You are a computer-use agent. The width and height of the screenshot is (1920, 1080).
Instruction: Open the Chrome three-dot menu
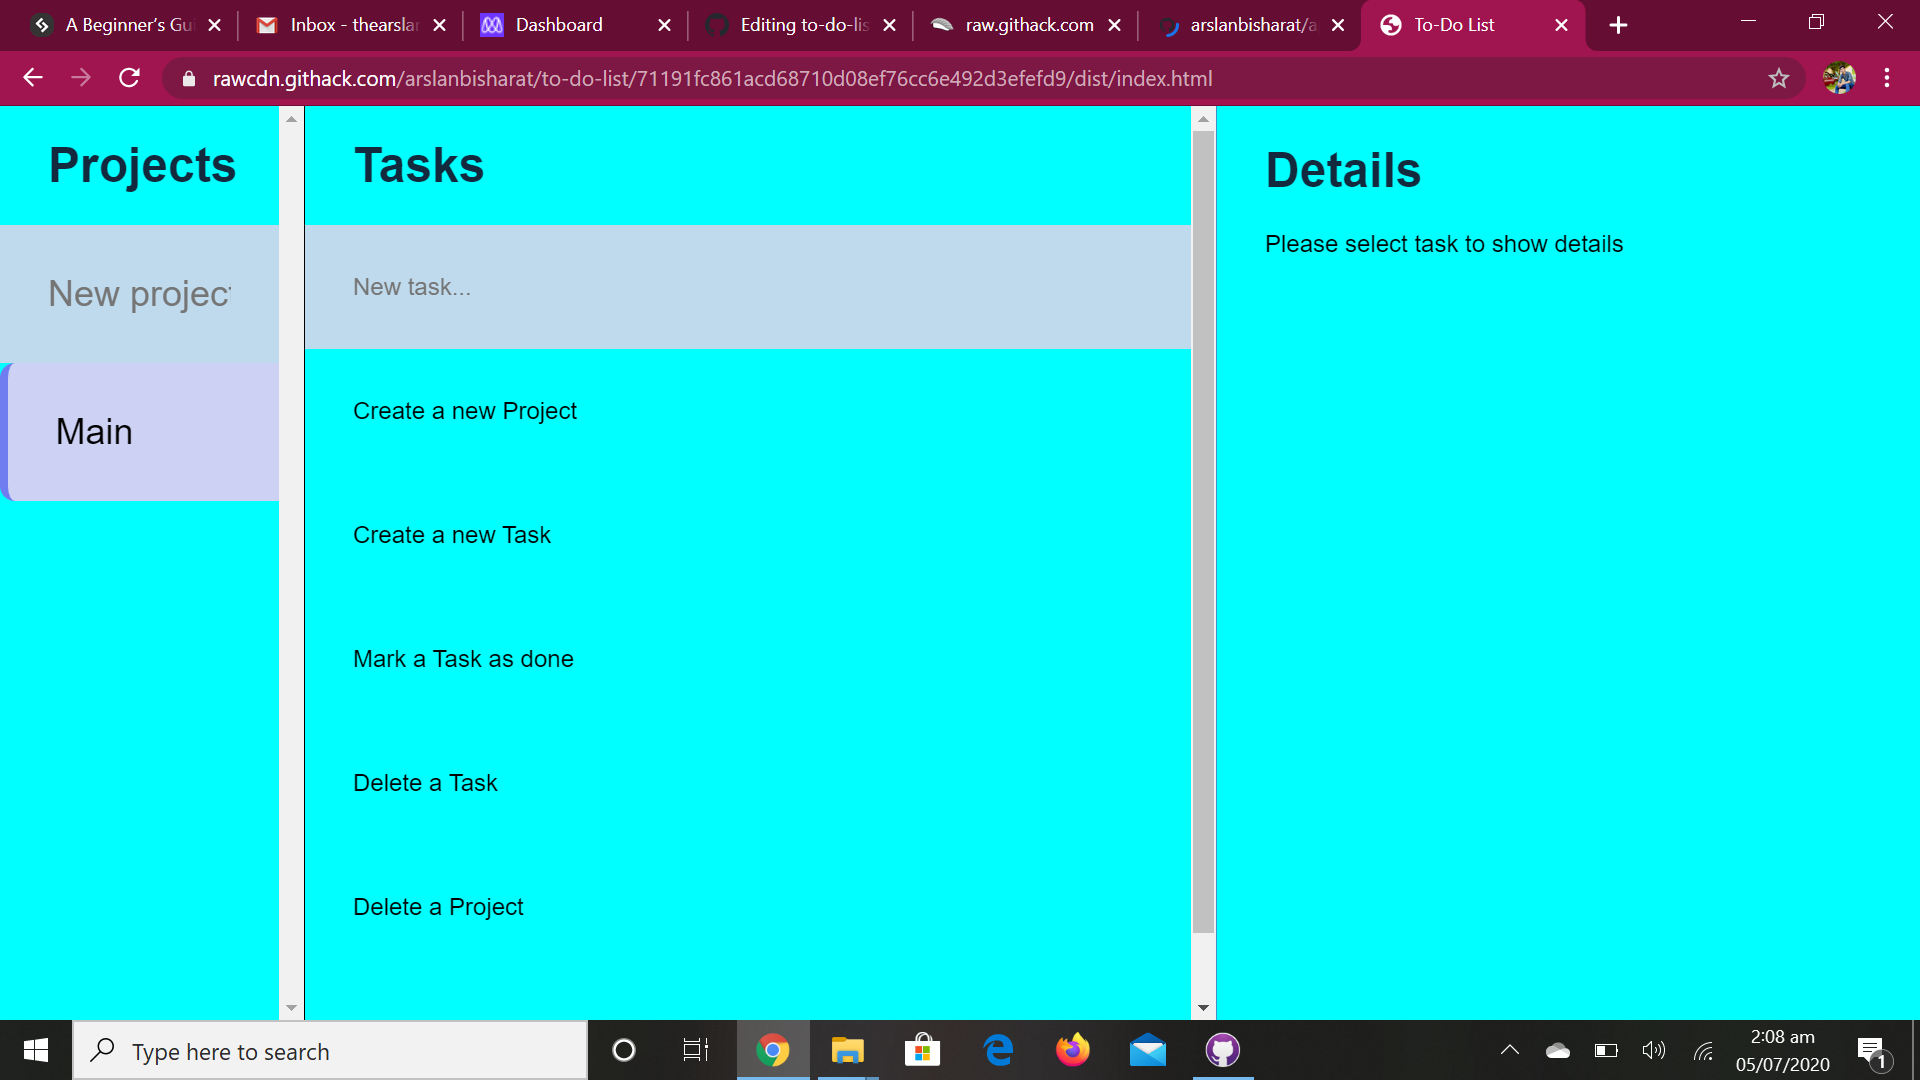click(x=1886, y=78)
